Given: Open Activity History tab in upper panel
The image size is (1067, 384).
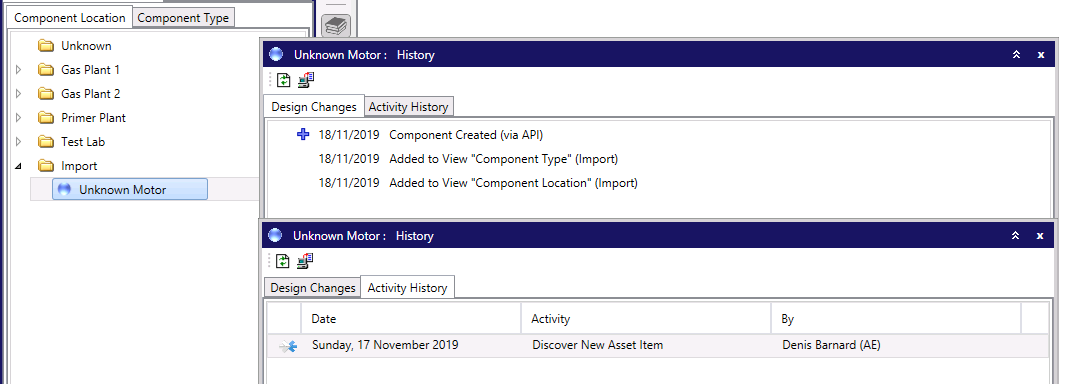Looking at the screenshot, I should (x=408, y=107).
